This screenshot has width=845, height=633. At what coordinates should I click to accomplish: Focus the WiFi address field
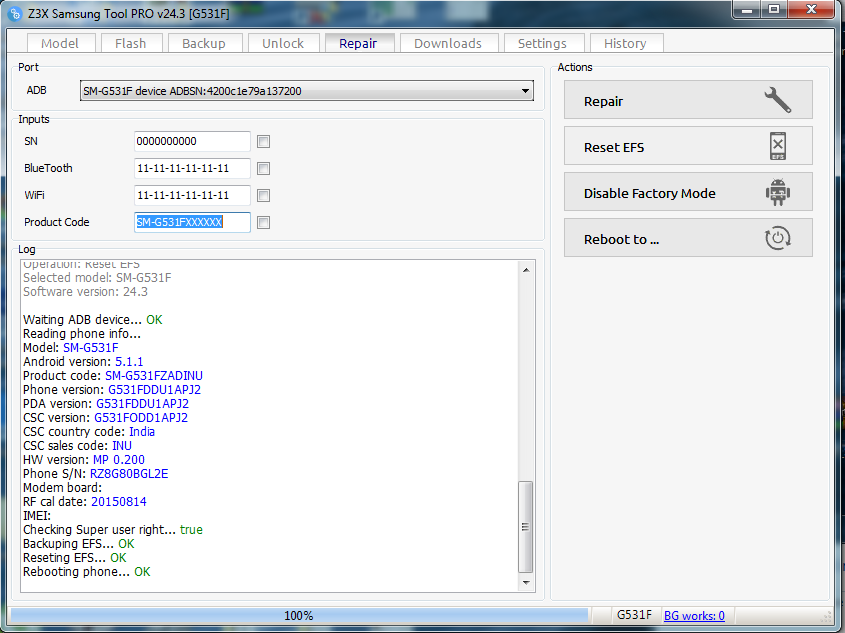[192, 195]
